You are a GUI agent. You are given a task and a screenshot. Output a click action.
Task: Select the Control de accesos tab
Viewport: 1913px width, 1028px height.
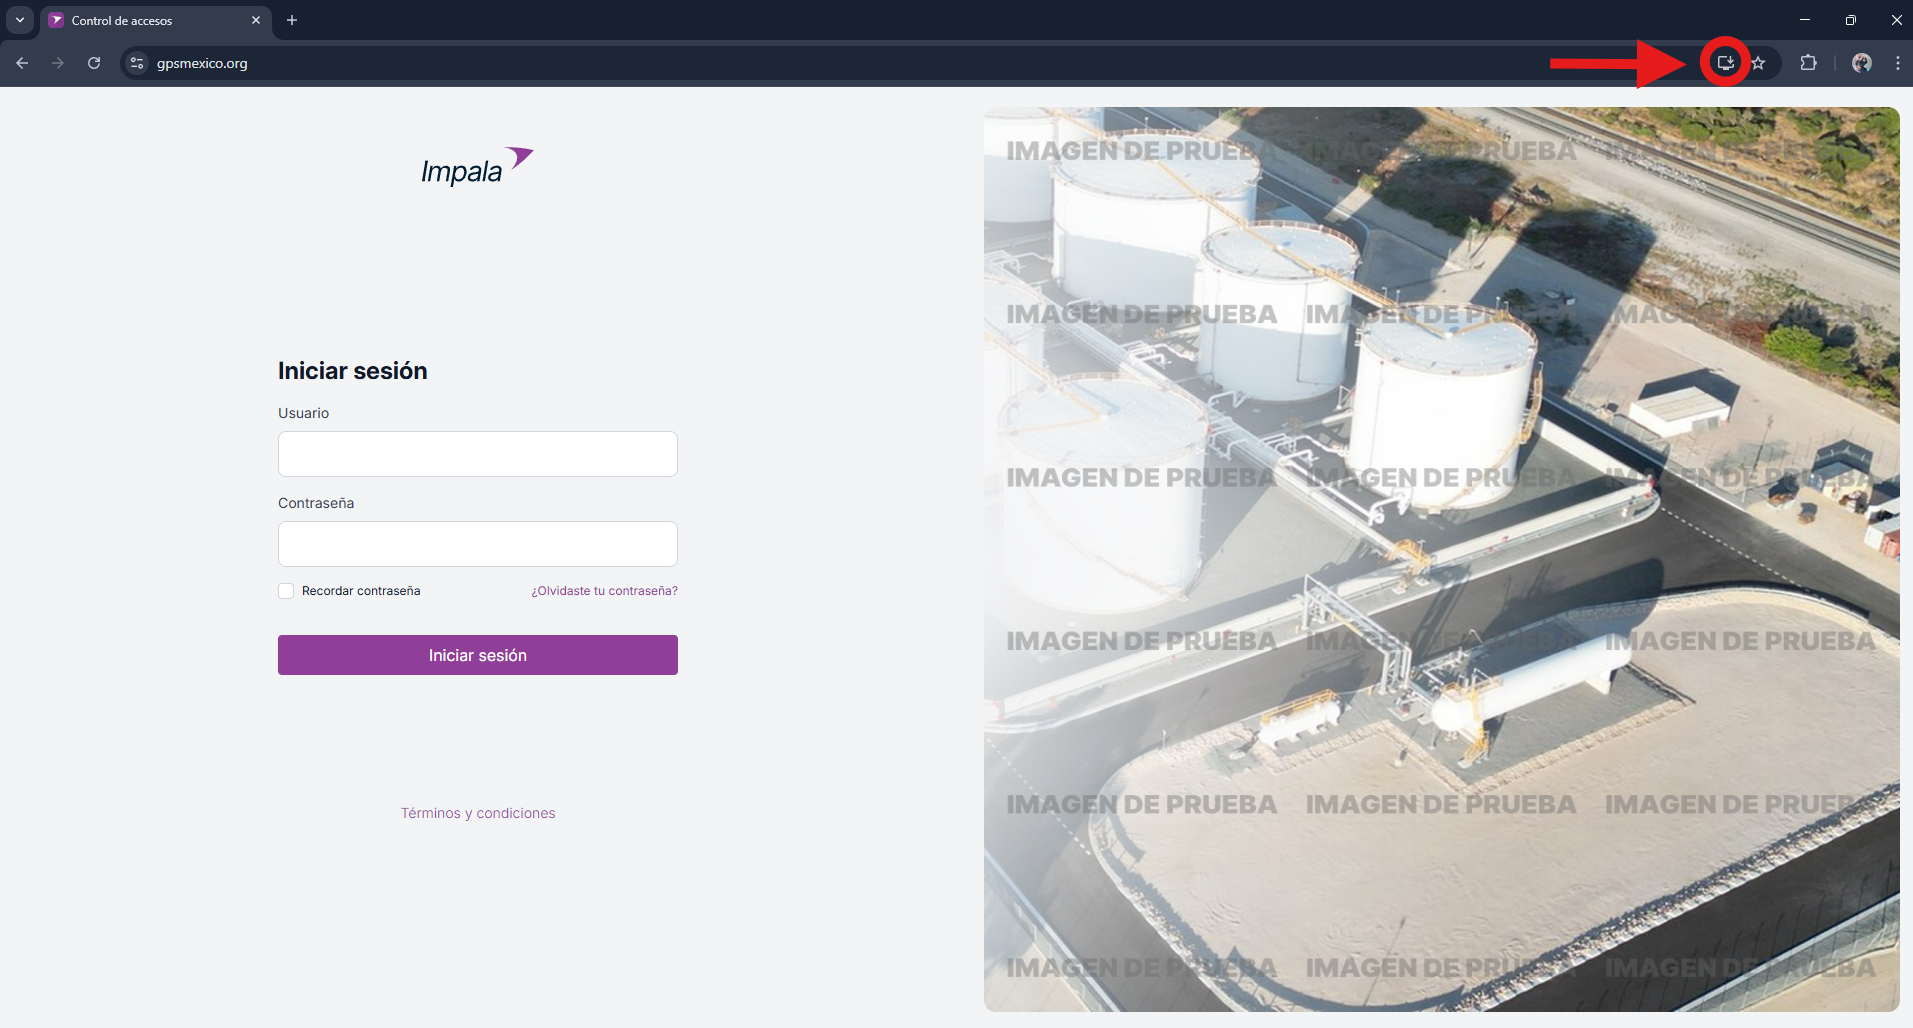point(156,21)
